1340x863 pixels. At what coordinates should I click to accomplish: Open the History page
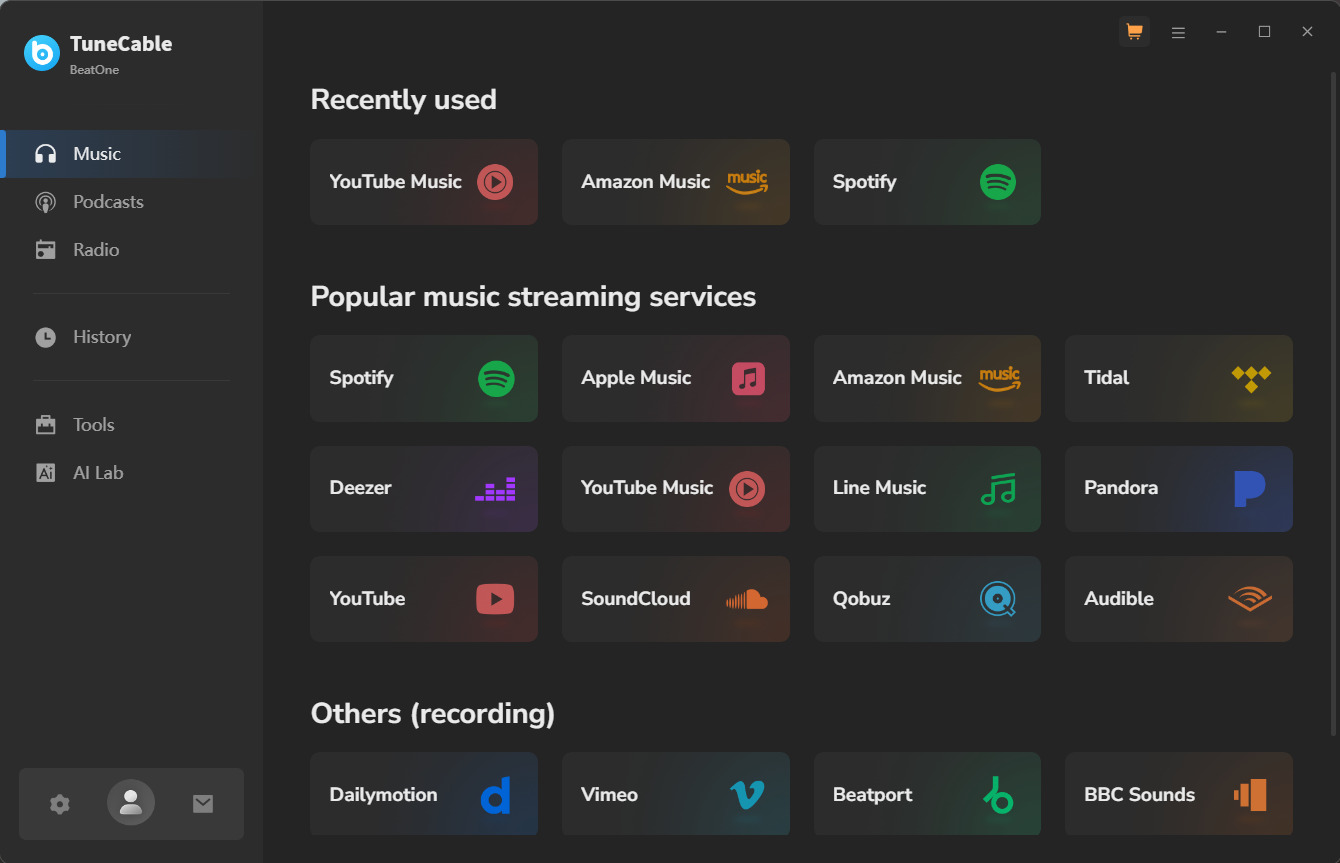[101, 337]
